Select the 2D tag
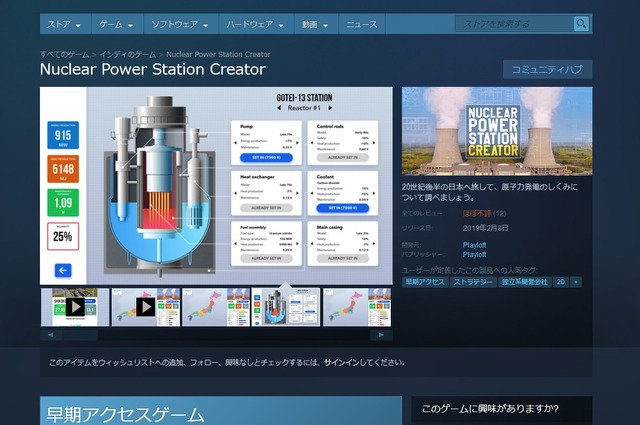Image resolution: width=640 pixels, height=425 pixels. click(561, 282)
